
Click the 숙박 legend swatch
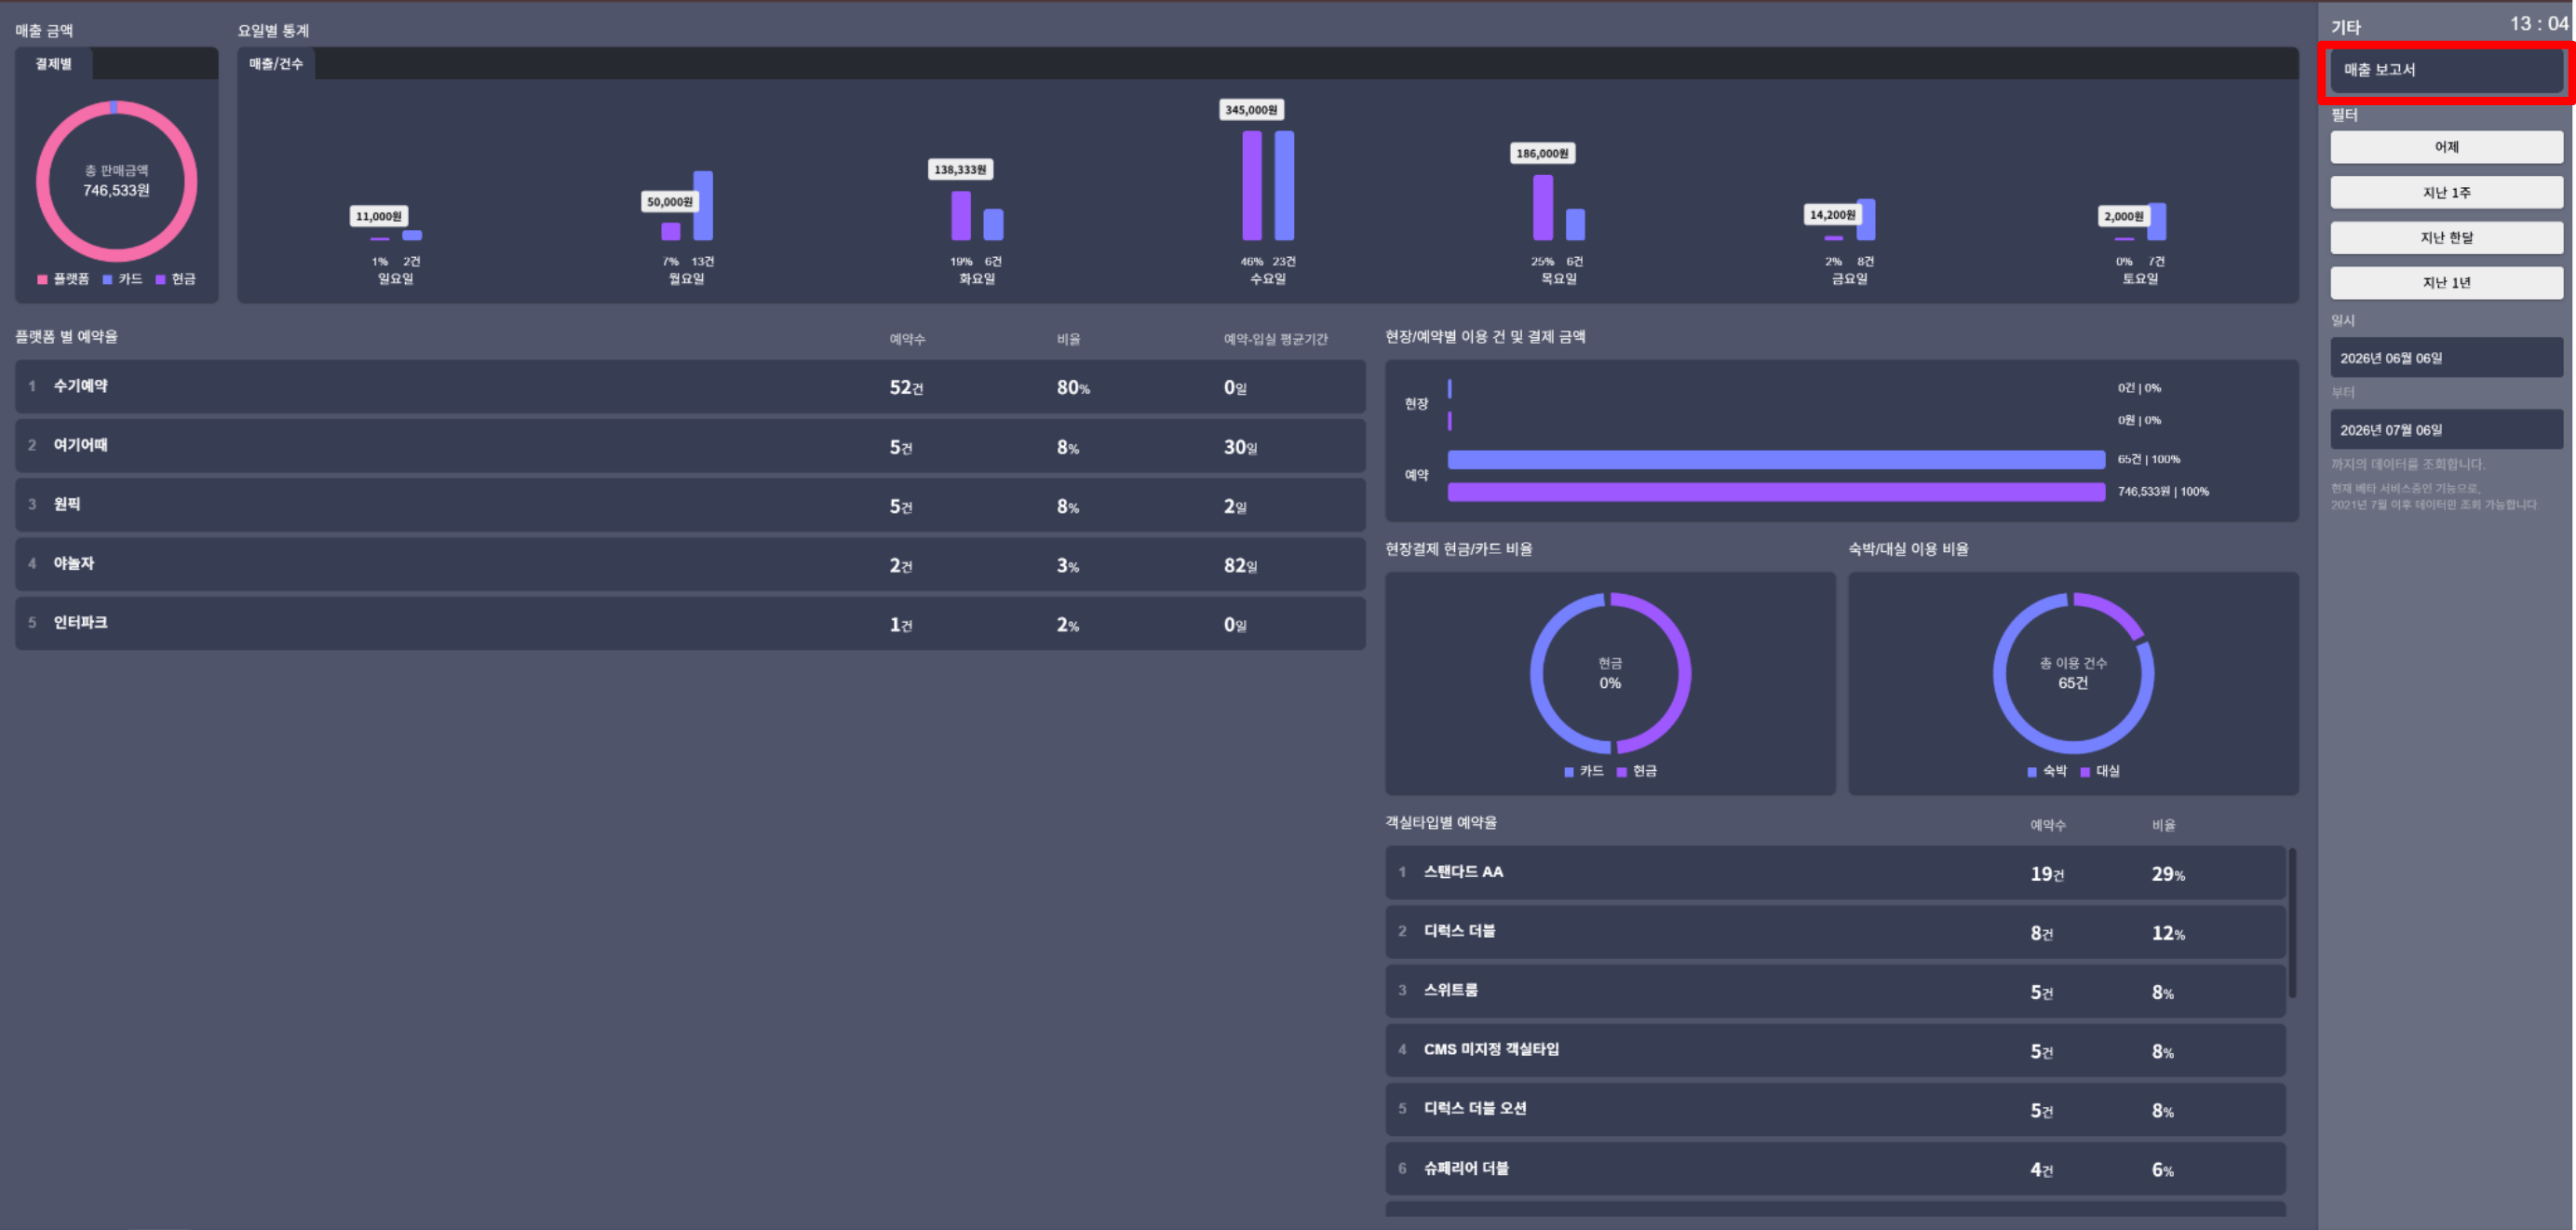[x=2031, y=772]
